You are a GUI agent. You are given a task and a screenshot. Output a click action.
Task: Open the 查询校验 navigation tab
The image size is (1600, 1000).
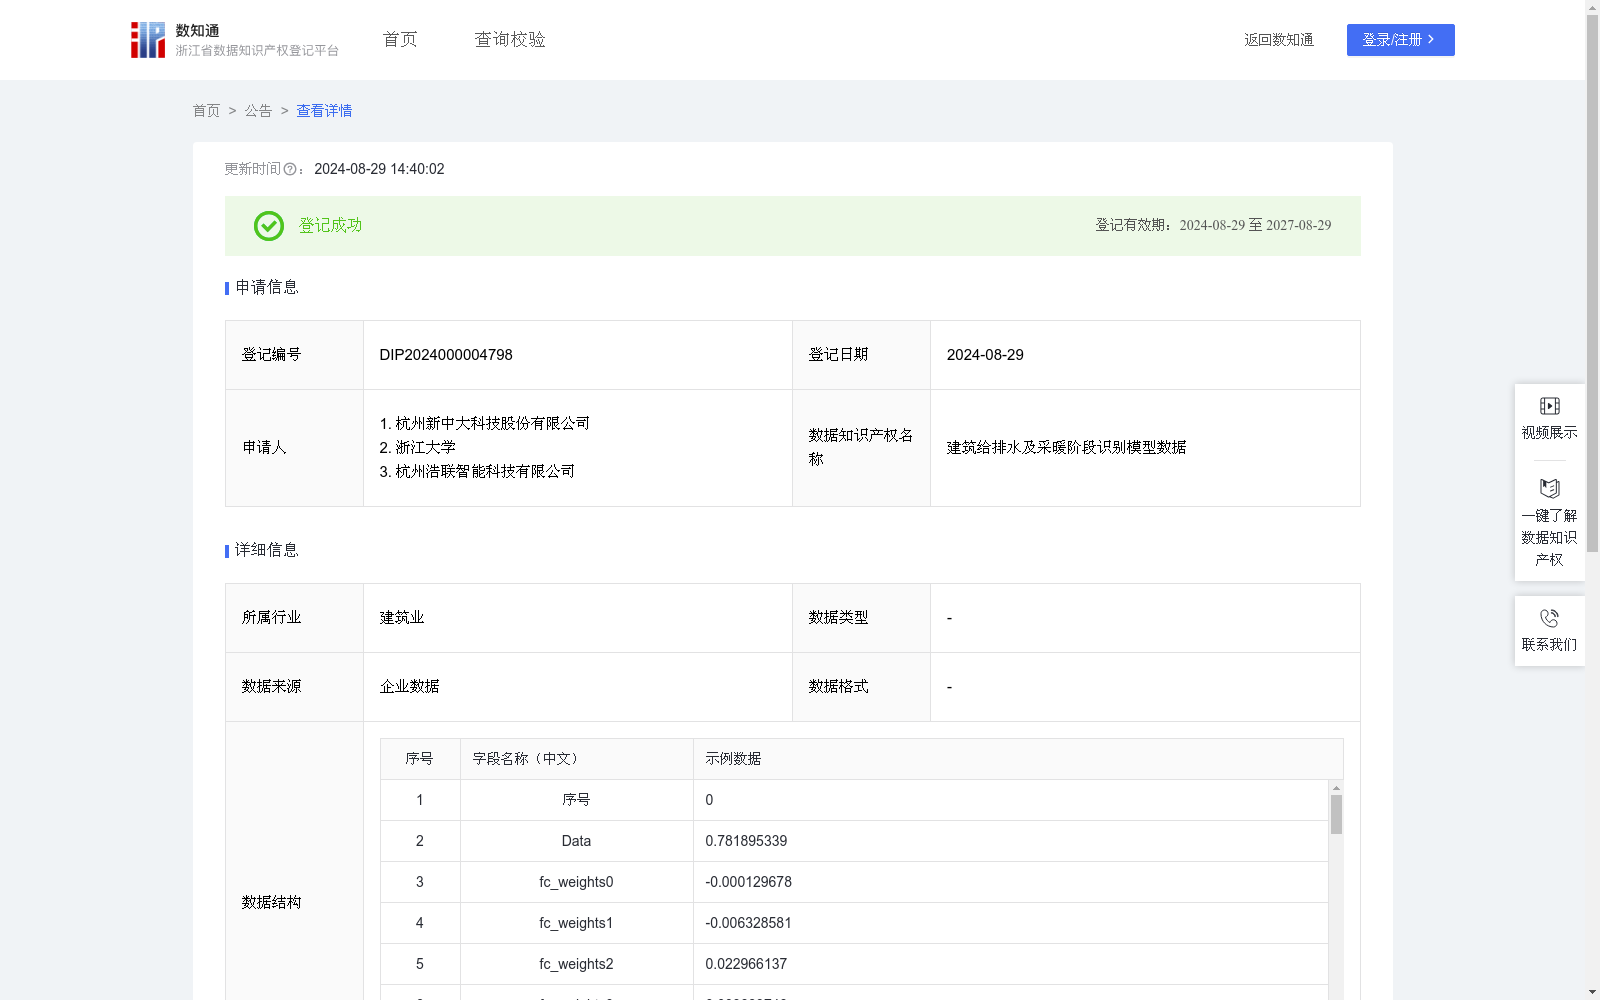510,40
